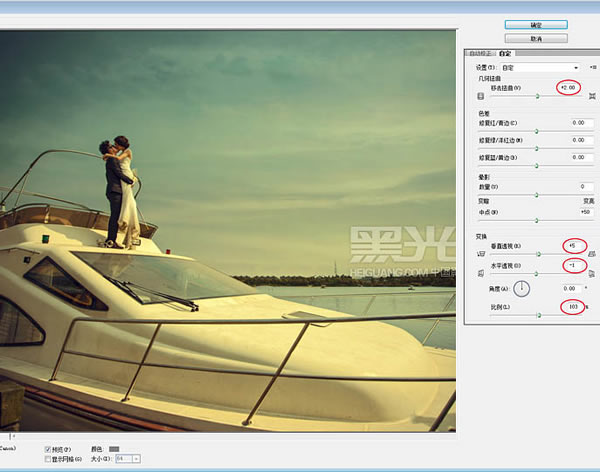This screenshot has height=472, width=600.
Task: Toggle the Preview (预览) checkbox
Action: [x=47, y=449]
